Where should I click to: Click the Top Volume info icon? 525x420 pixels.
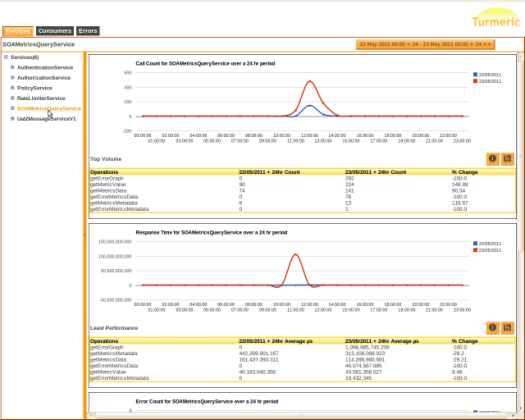point(492,159)
